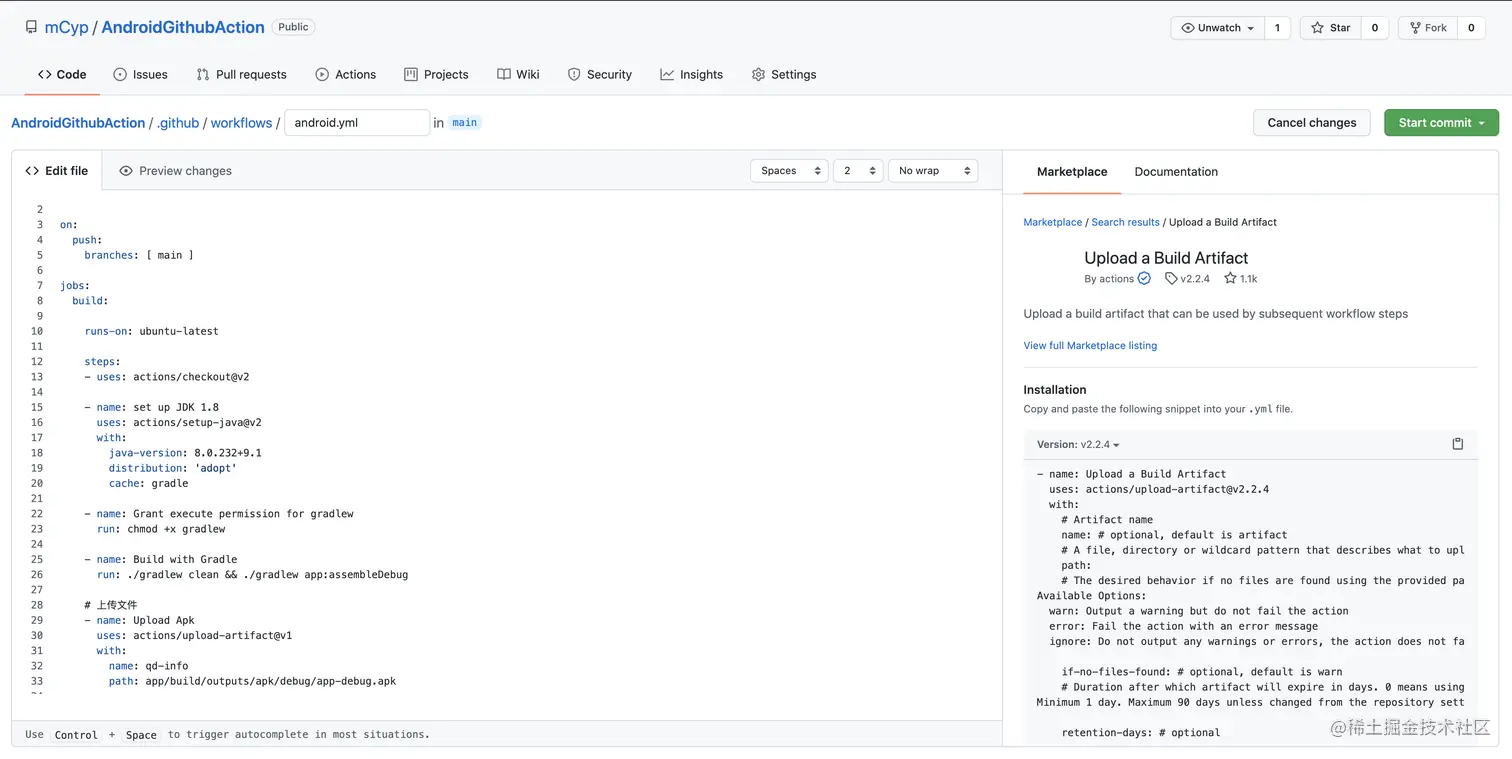
Task: Click the verified badge next to actions
Action: coord(1144,279)
